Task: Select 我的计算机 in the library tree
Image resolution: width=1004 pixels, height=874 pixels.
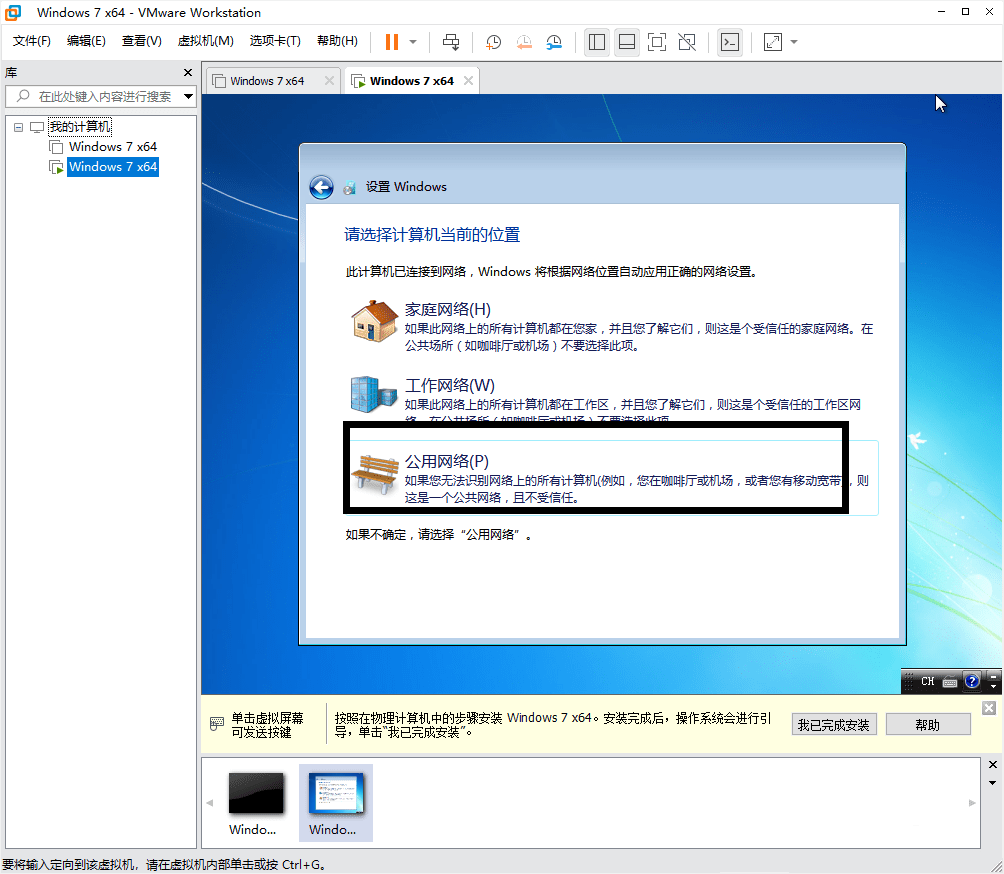Action: 80,127
